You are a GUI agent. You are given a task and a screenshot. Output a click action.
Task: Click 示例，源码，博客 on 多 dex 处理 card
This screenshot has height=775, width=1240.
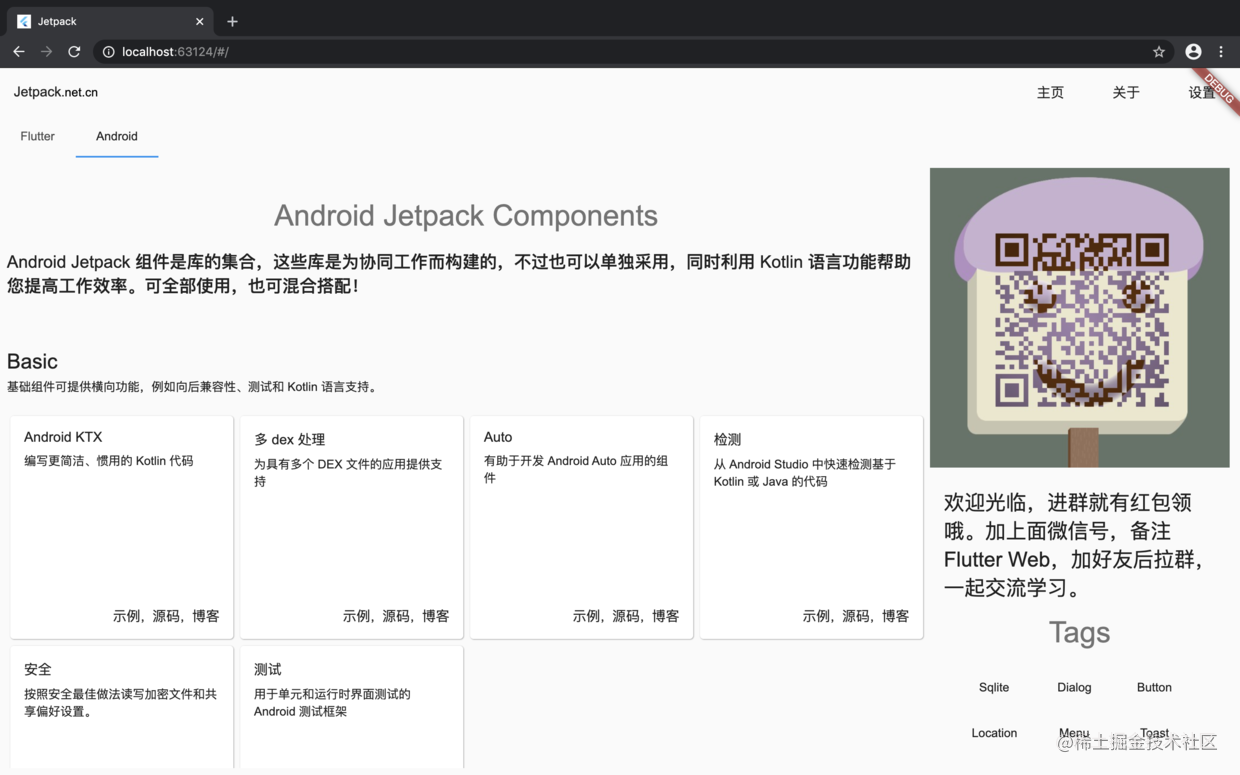pyautogui.click(x=396, y=616)
